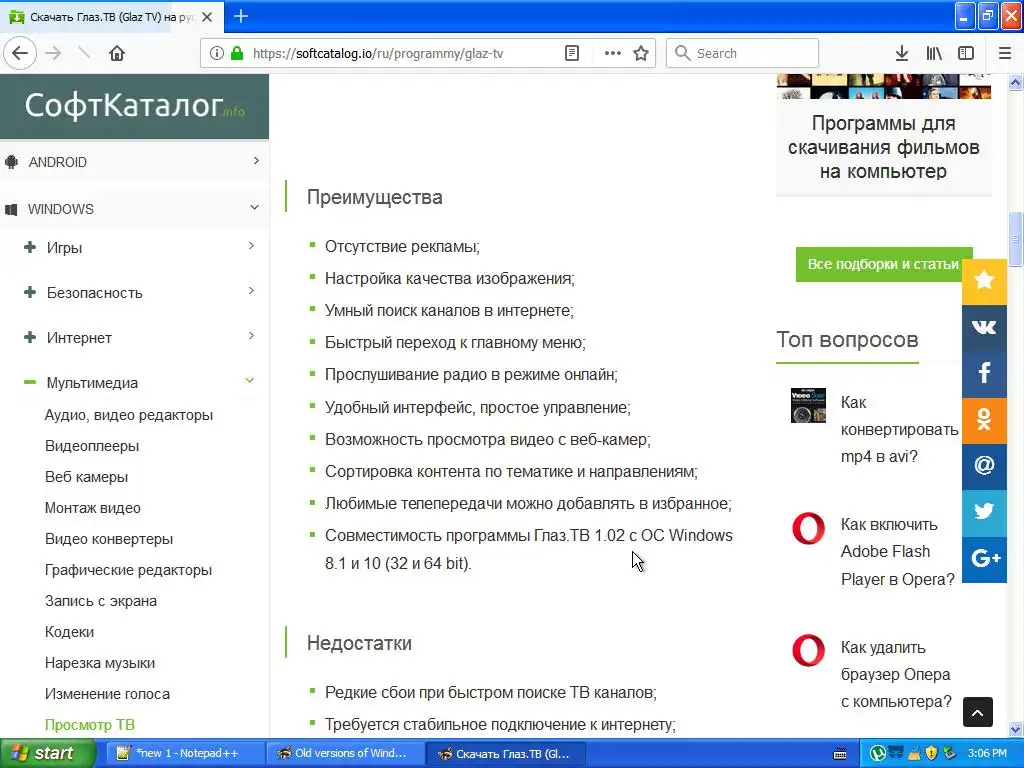1024x768 pixels.
Task: Share page on Odnoklassniki
Action: coord(984,420)
